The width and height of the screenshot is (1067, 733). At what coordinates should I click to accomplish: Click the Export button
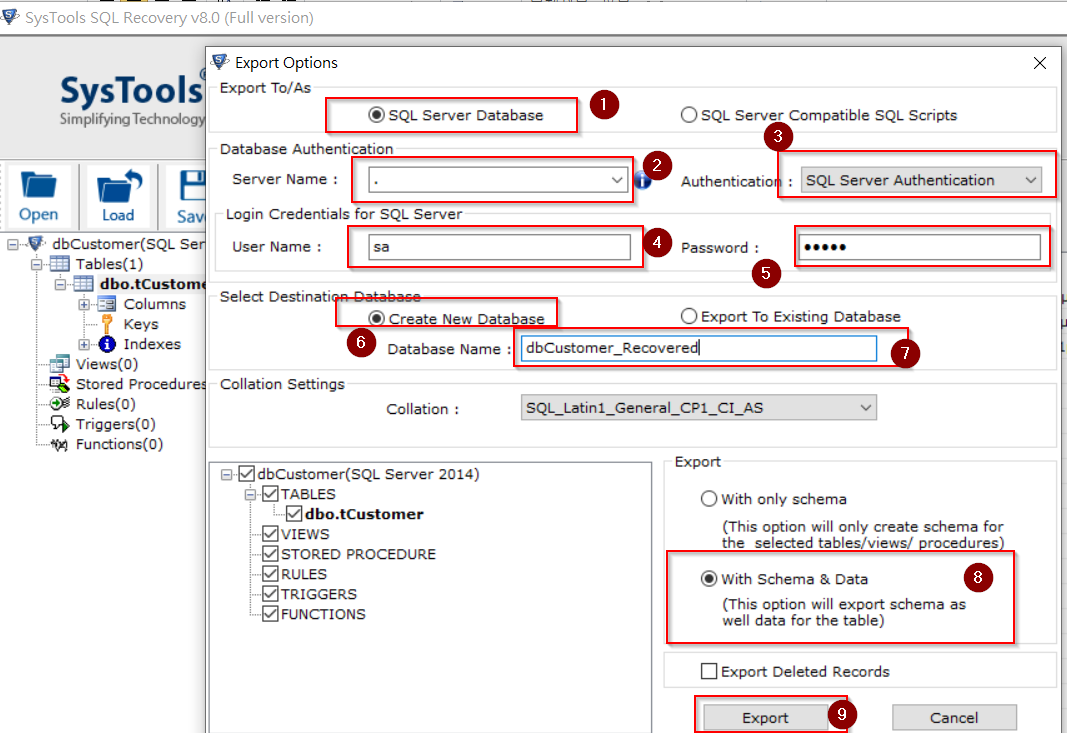(765, 717)
